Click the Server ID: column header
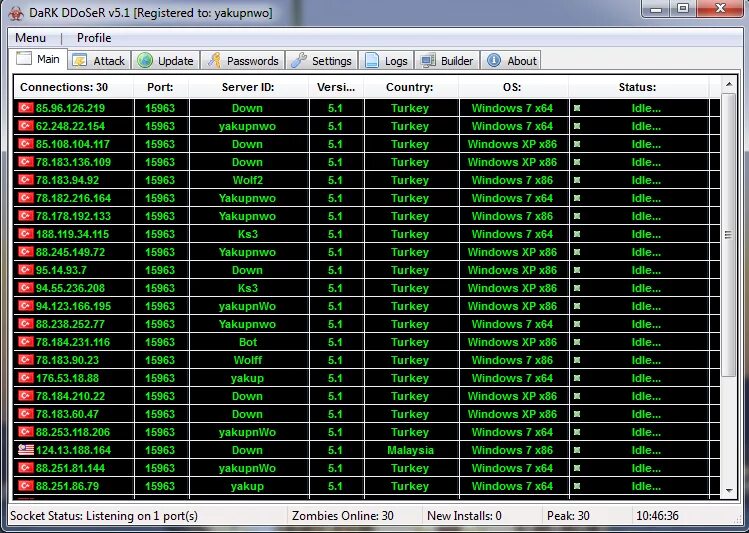Viewport: 749px width, 533px height. [x=248, y=87]
